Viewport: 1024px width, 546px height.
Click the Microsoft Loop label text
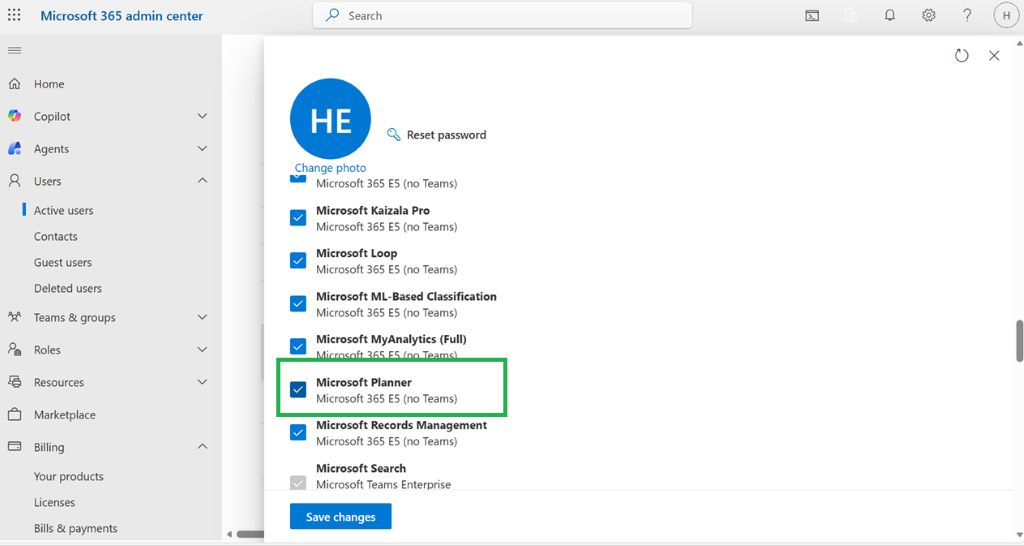pyautogui.click(x=357, y=253)
